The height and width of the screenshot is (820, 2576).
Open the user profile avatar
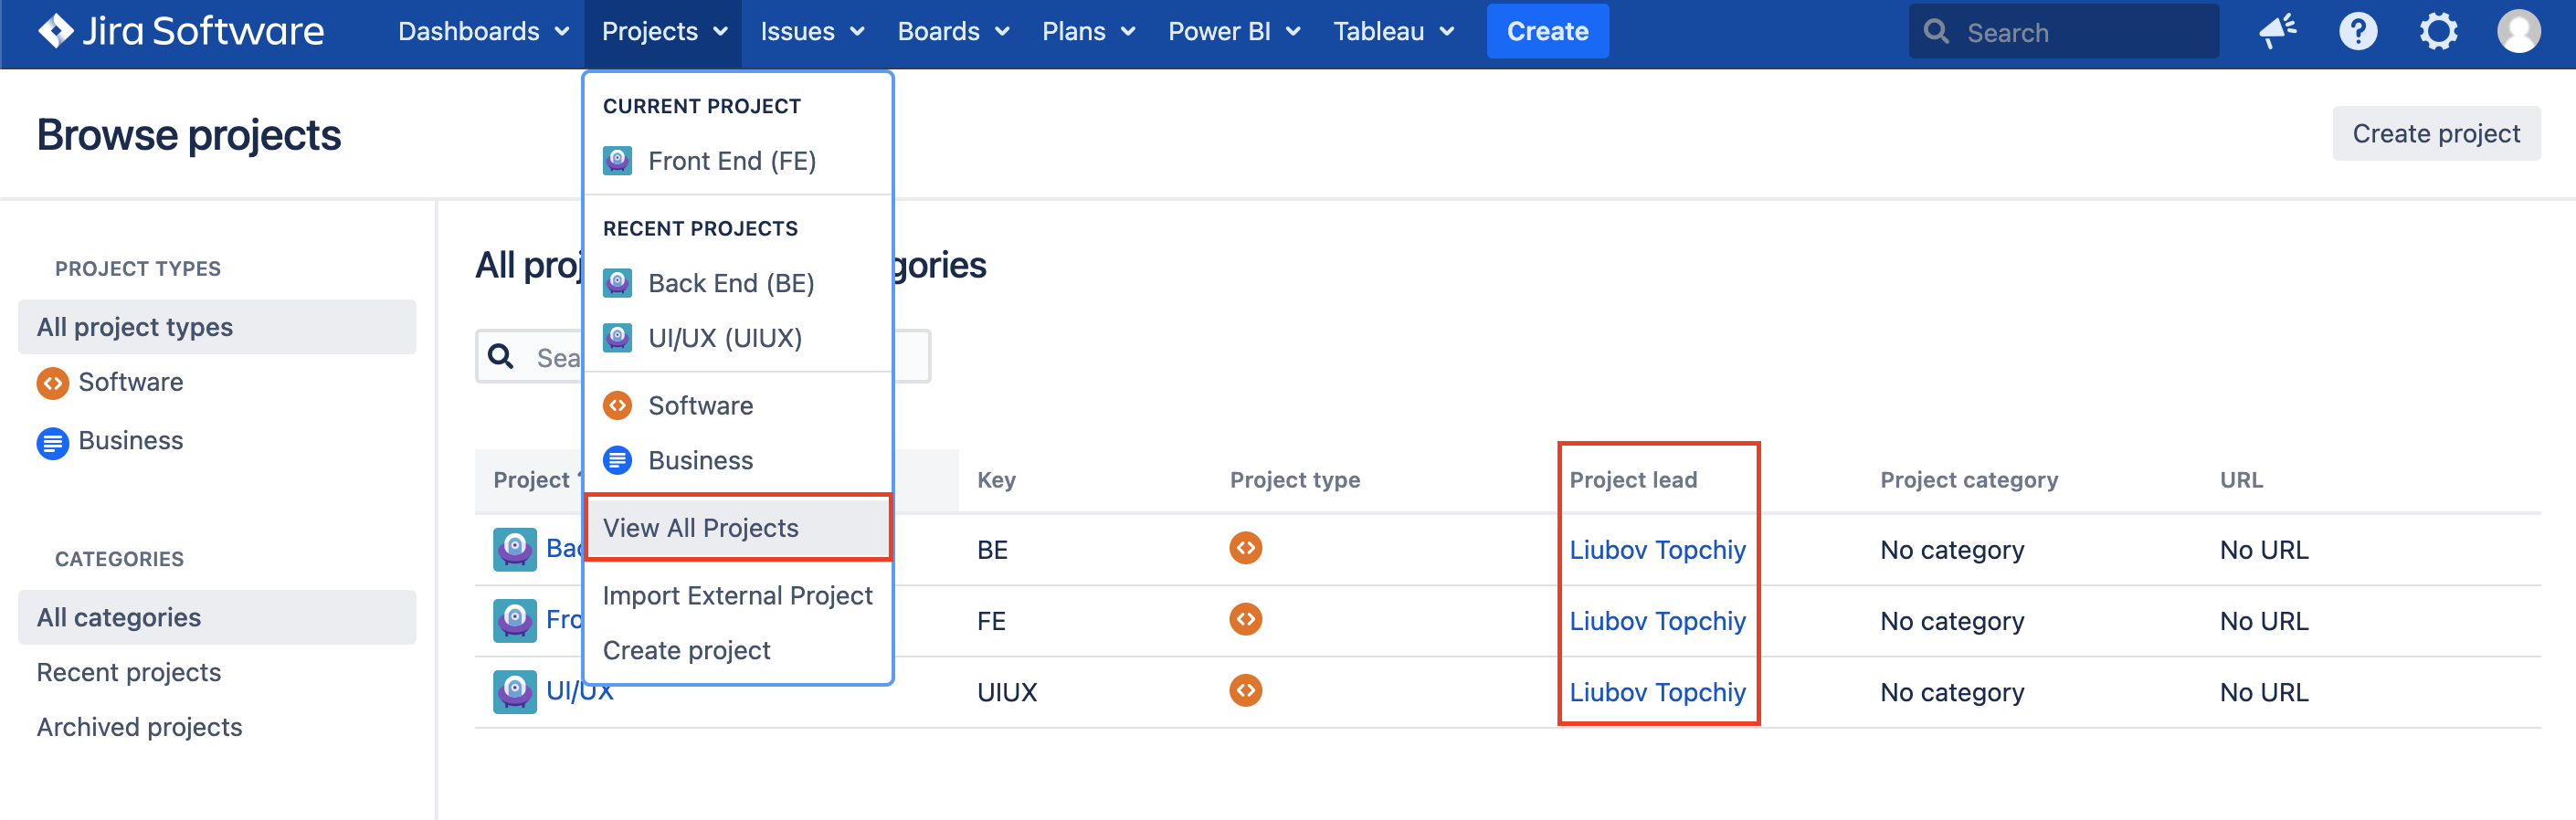[2517, 31]
